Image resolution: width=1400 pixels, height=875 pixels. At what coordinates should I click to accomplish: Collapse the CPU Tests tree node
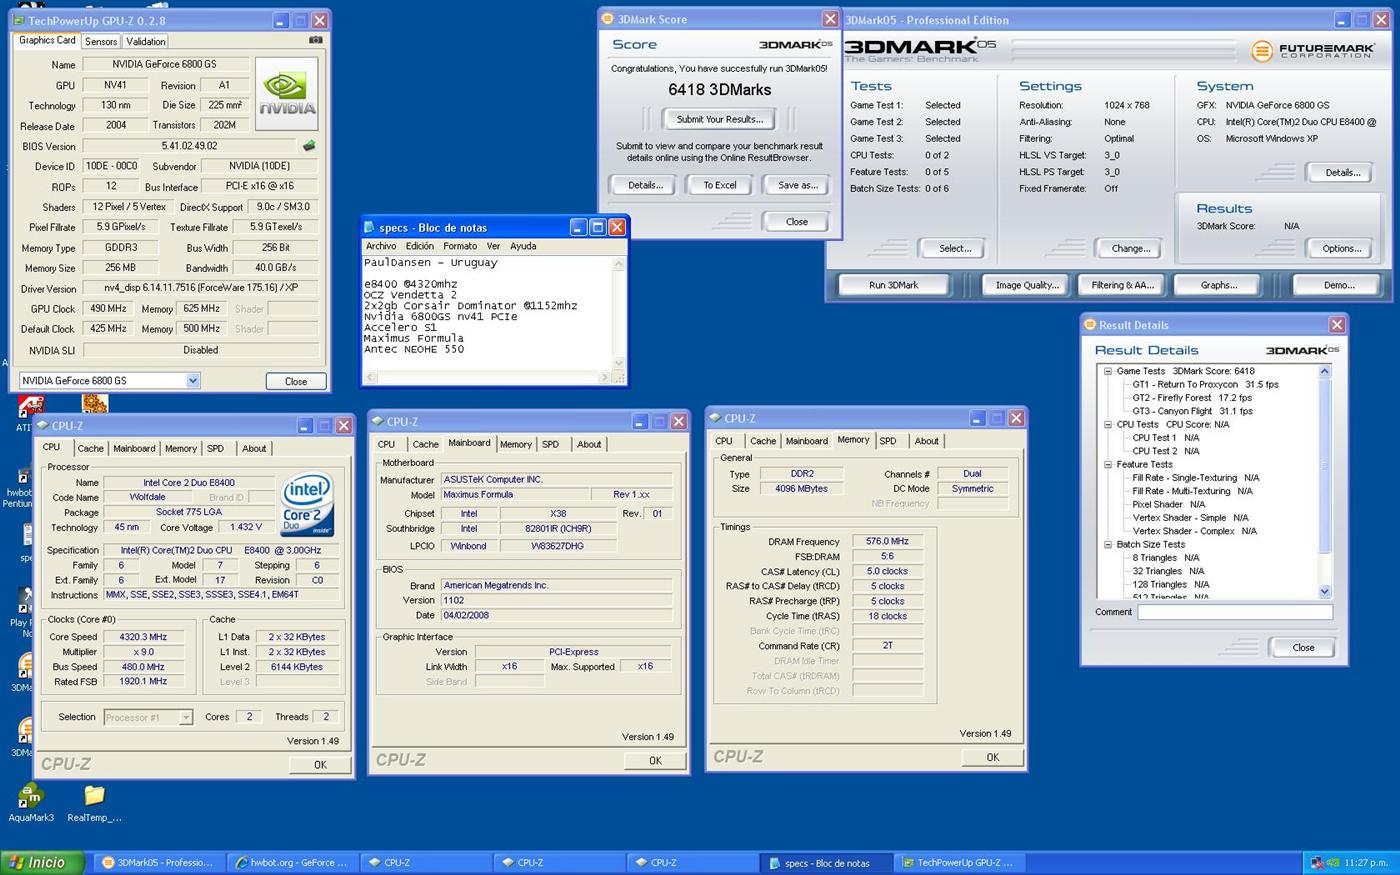tap(1108, 424)
